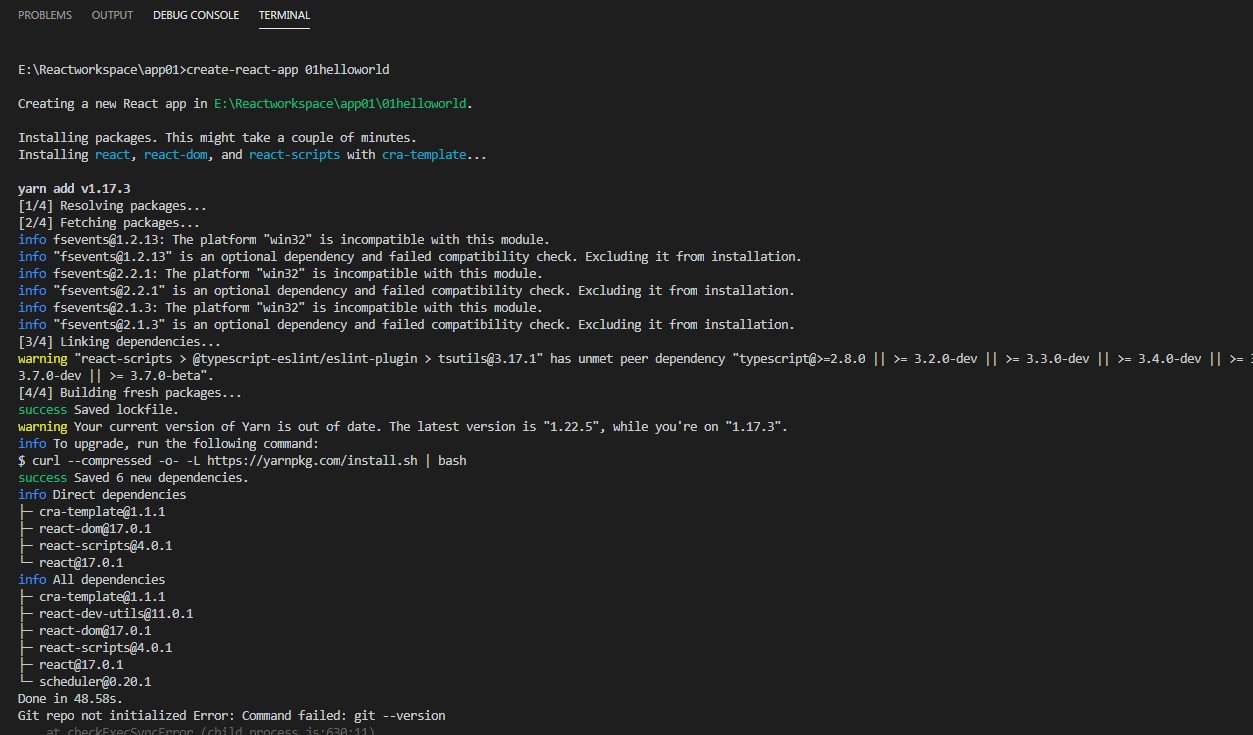Click the 'Git repo not initialized Error' line

(x=231, y=716)
